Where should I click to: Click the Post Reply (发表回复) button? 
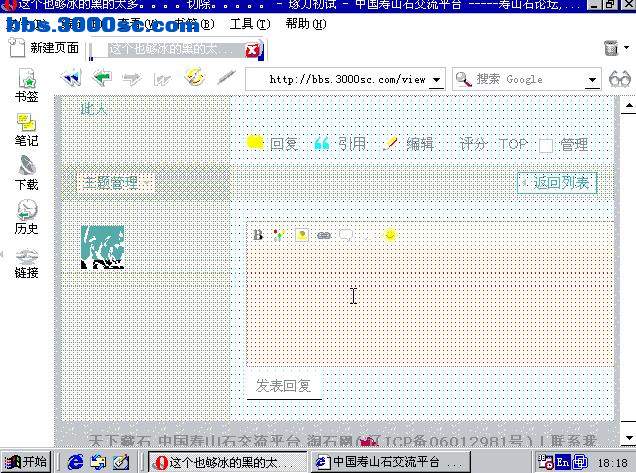tap(284, 385)
